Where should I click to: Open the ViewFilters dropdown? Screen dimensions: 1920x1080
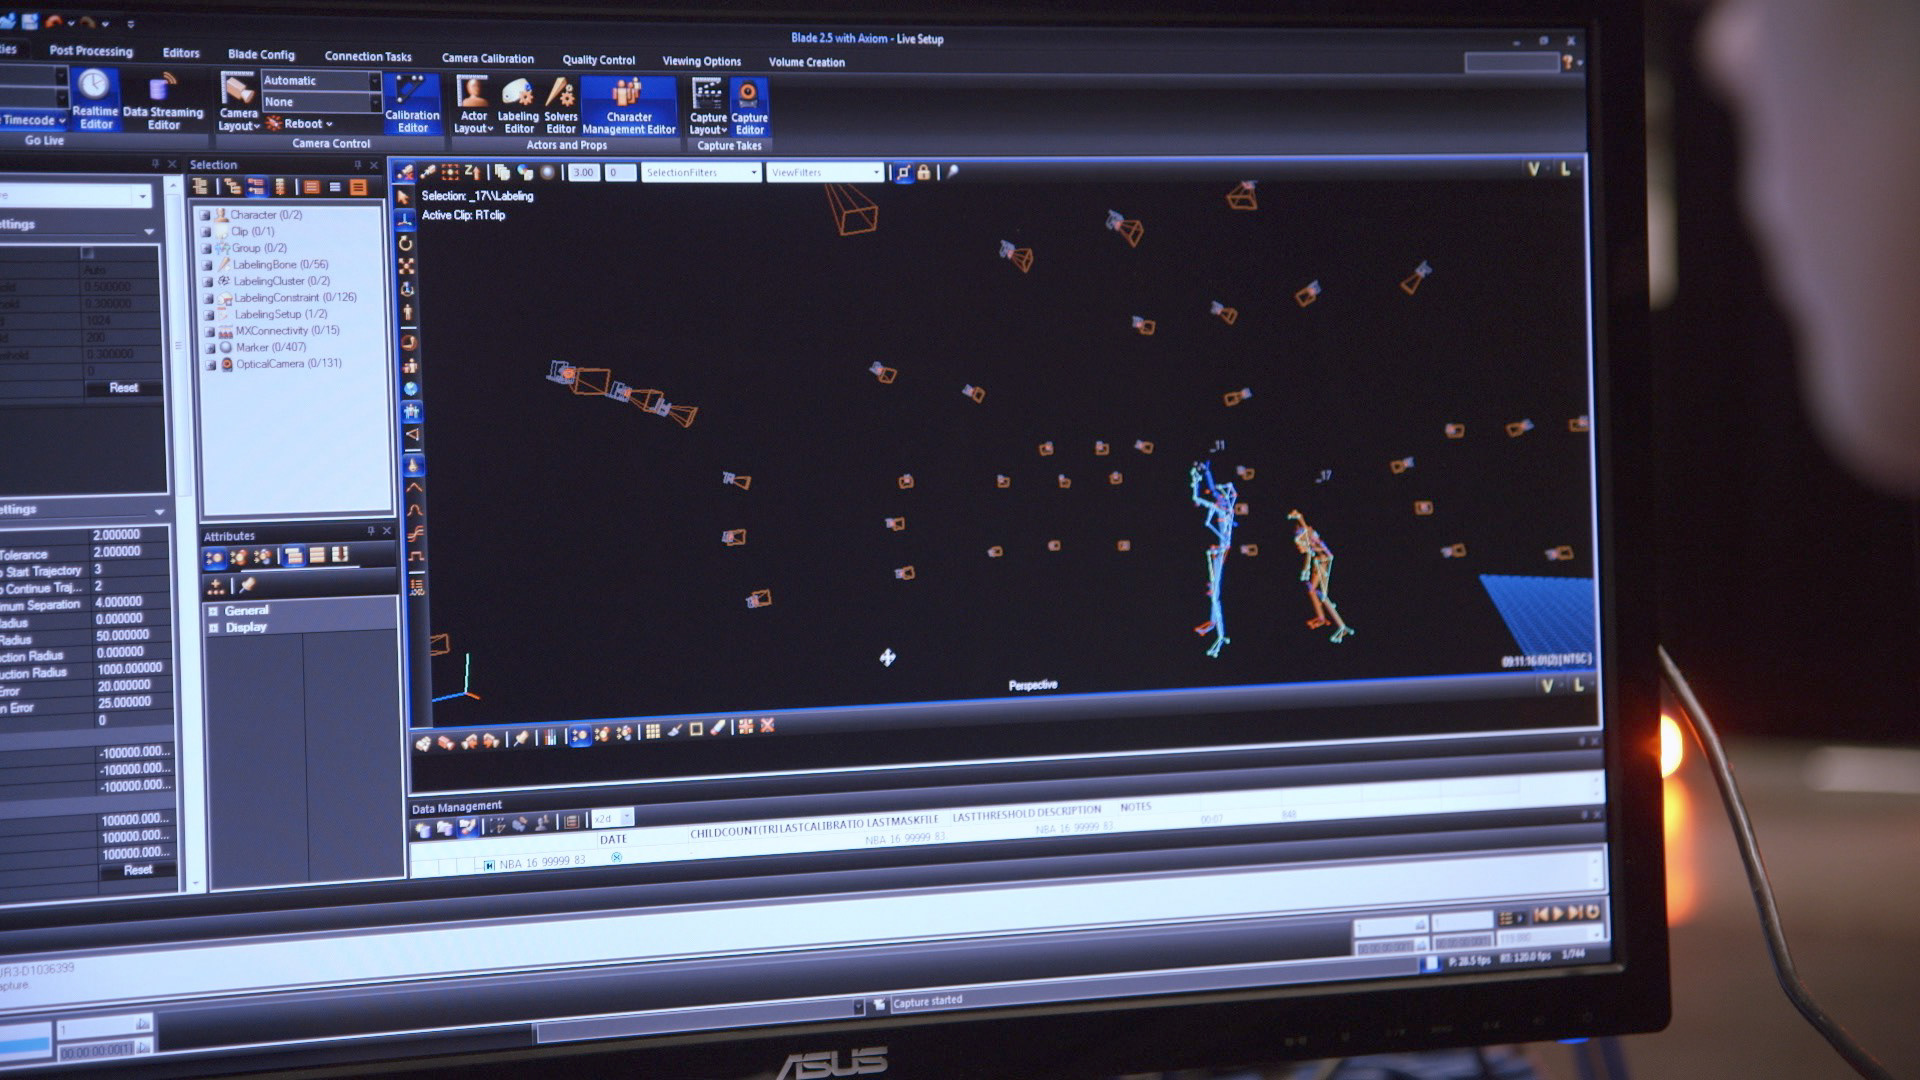826,173
